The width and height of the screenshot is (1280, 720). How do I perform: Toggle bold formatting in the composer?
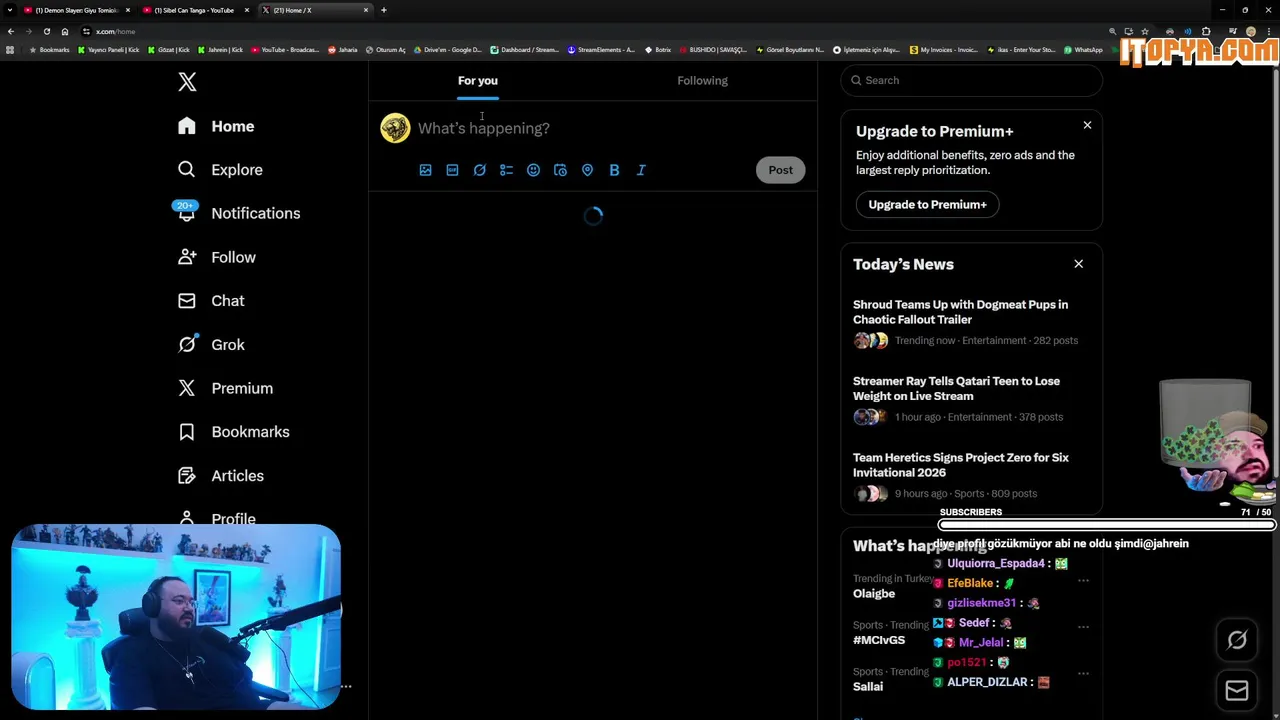tap(614, 170)
